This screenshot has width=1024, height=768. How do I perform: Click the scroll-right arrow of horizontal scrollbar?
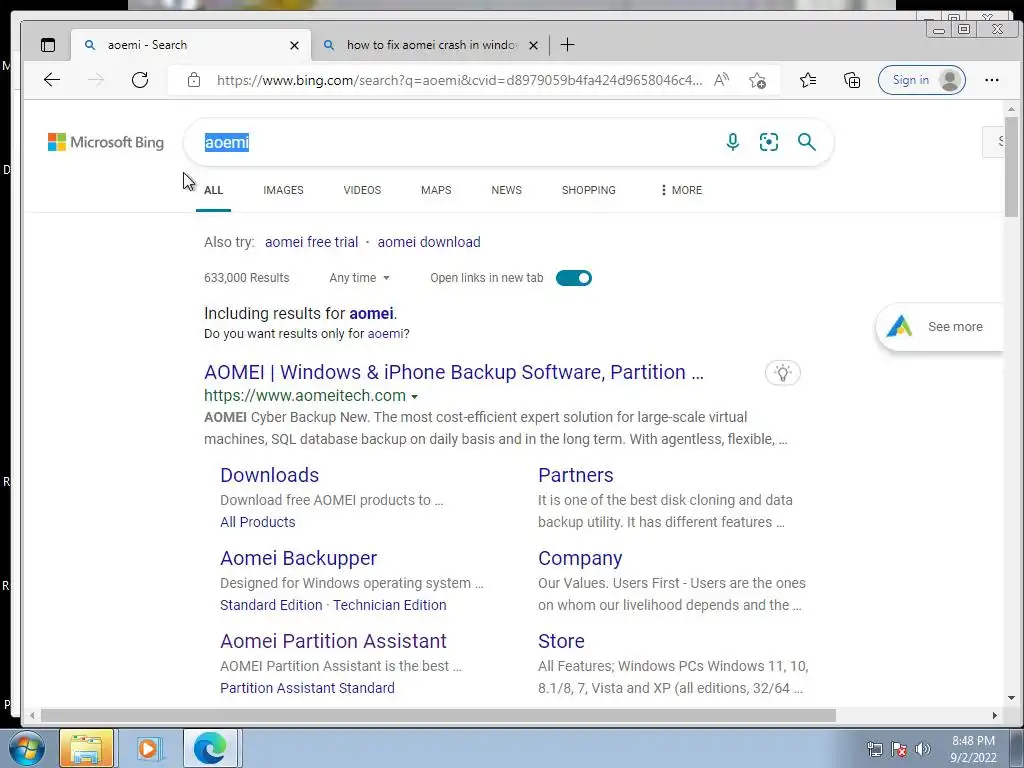click(x=995, y=716)
